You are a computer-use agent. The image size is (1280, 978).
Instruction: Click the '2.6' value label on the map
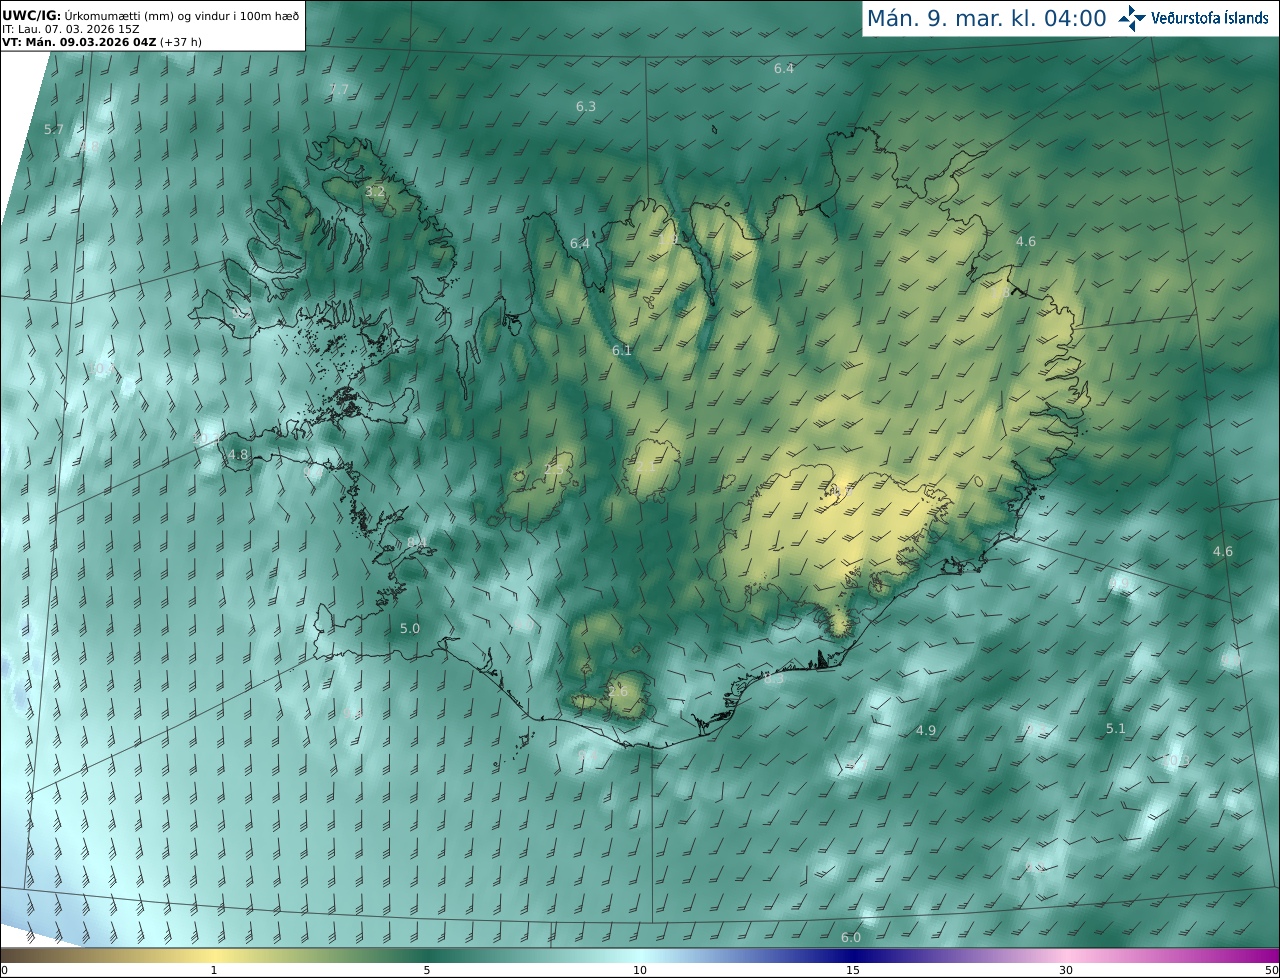click(x=618, y=691)
